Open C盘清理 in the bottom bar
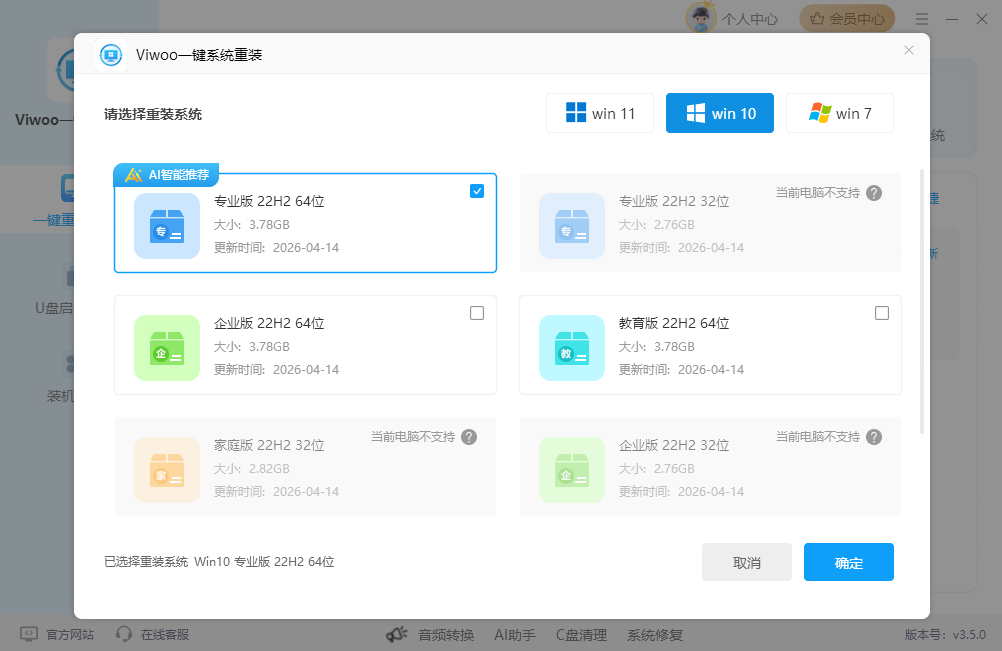 click(x=581, y=635)
